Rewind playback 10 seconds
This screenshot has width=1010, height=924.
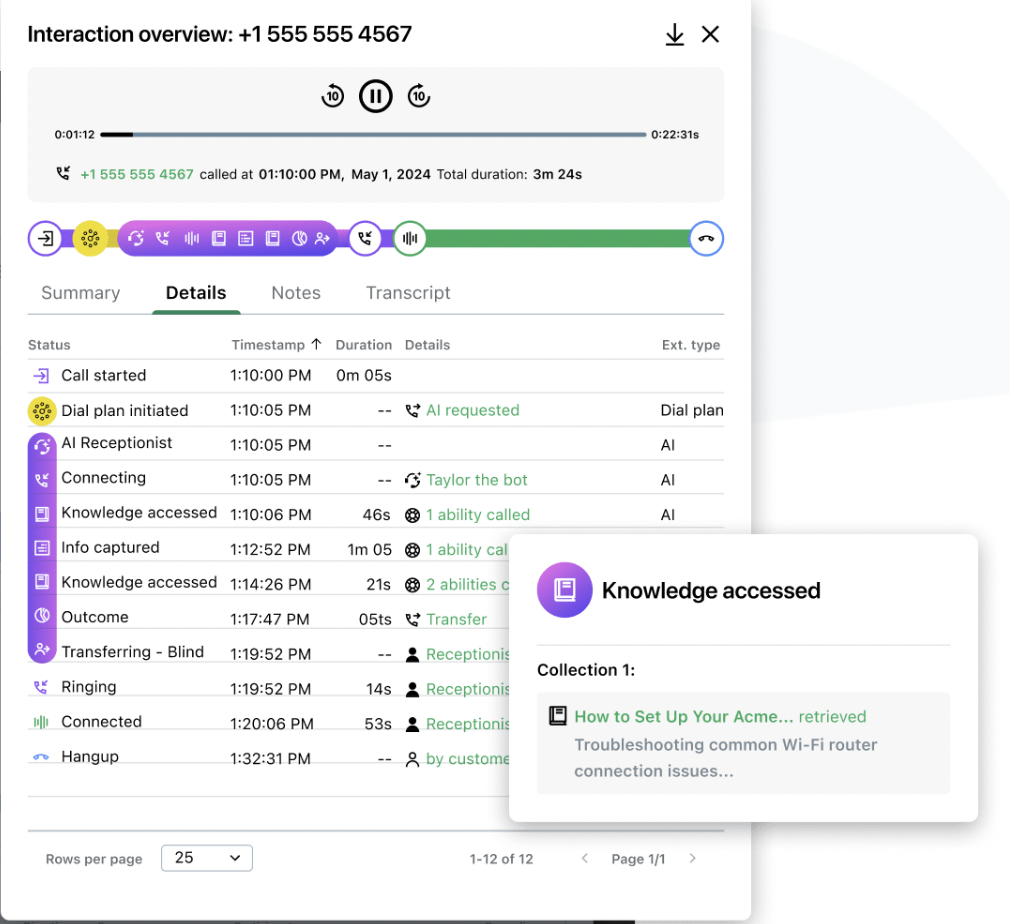332,97
